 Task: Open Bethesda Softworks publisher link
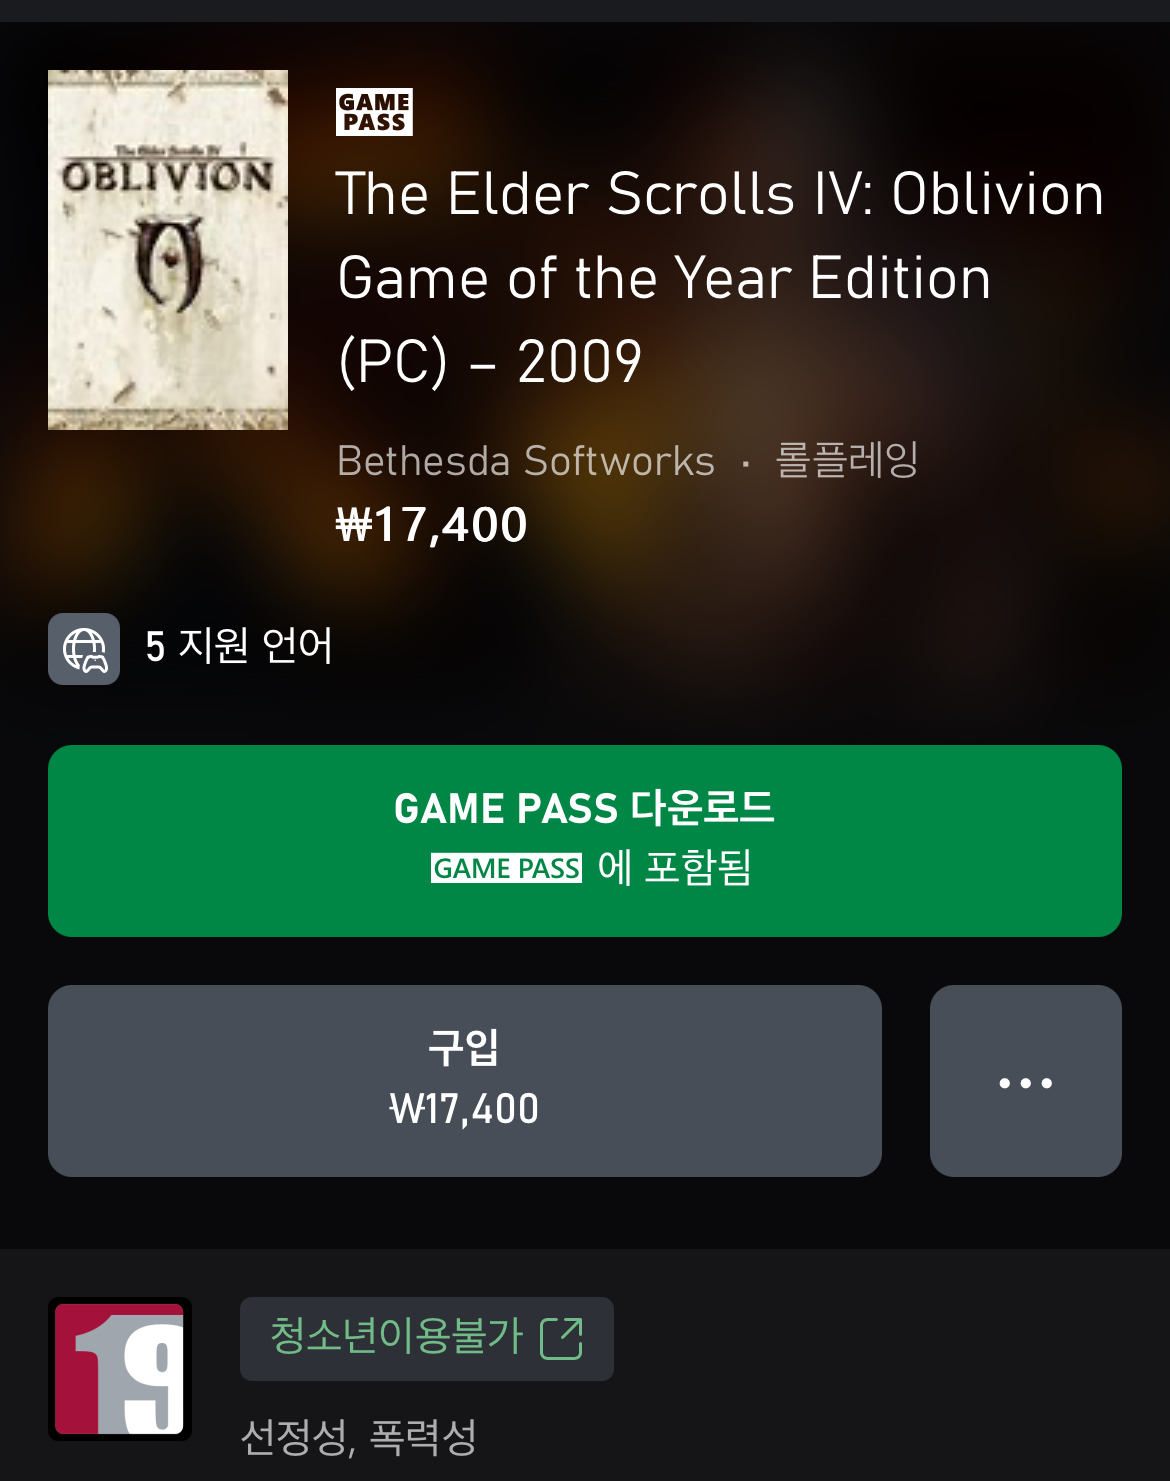(x=526, y=461)
